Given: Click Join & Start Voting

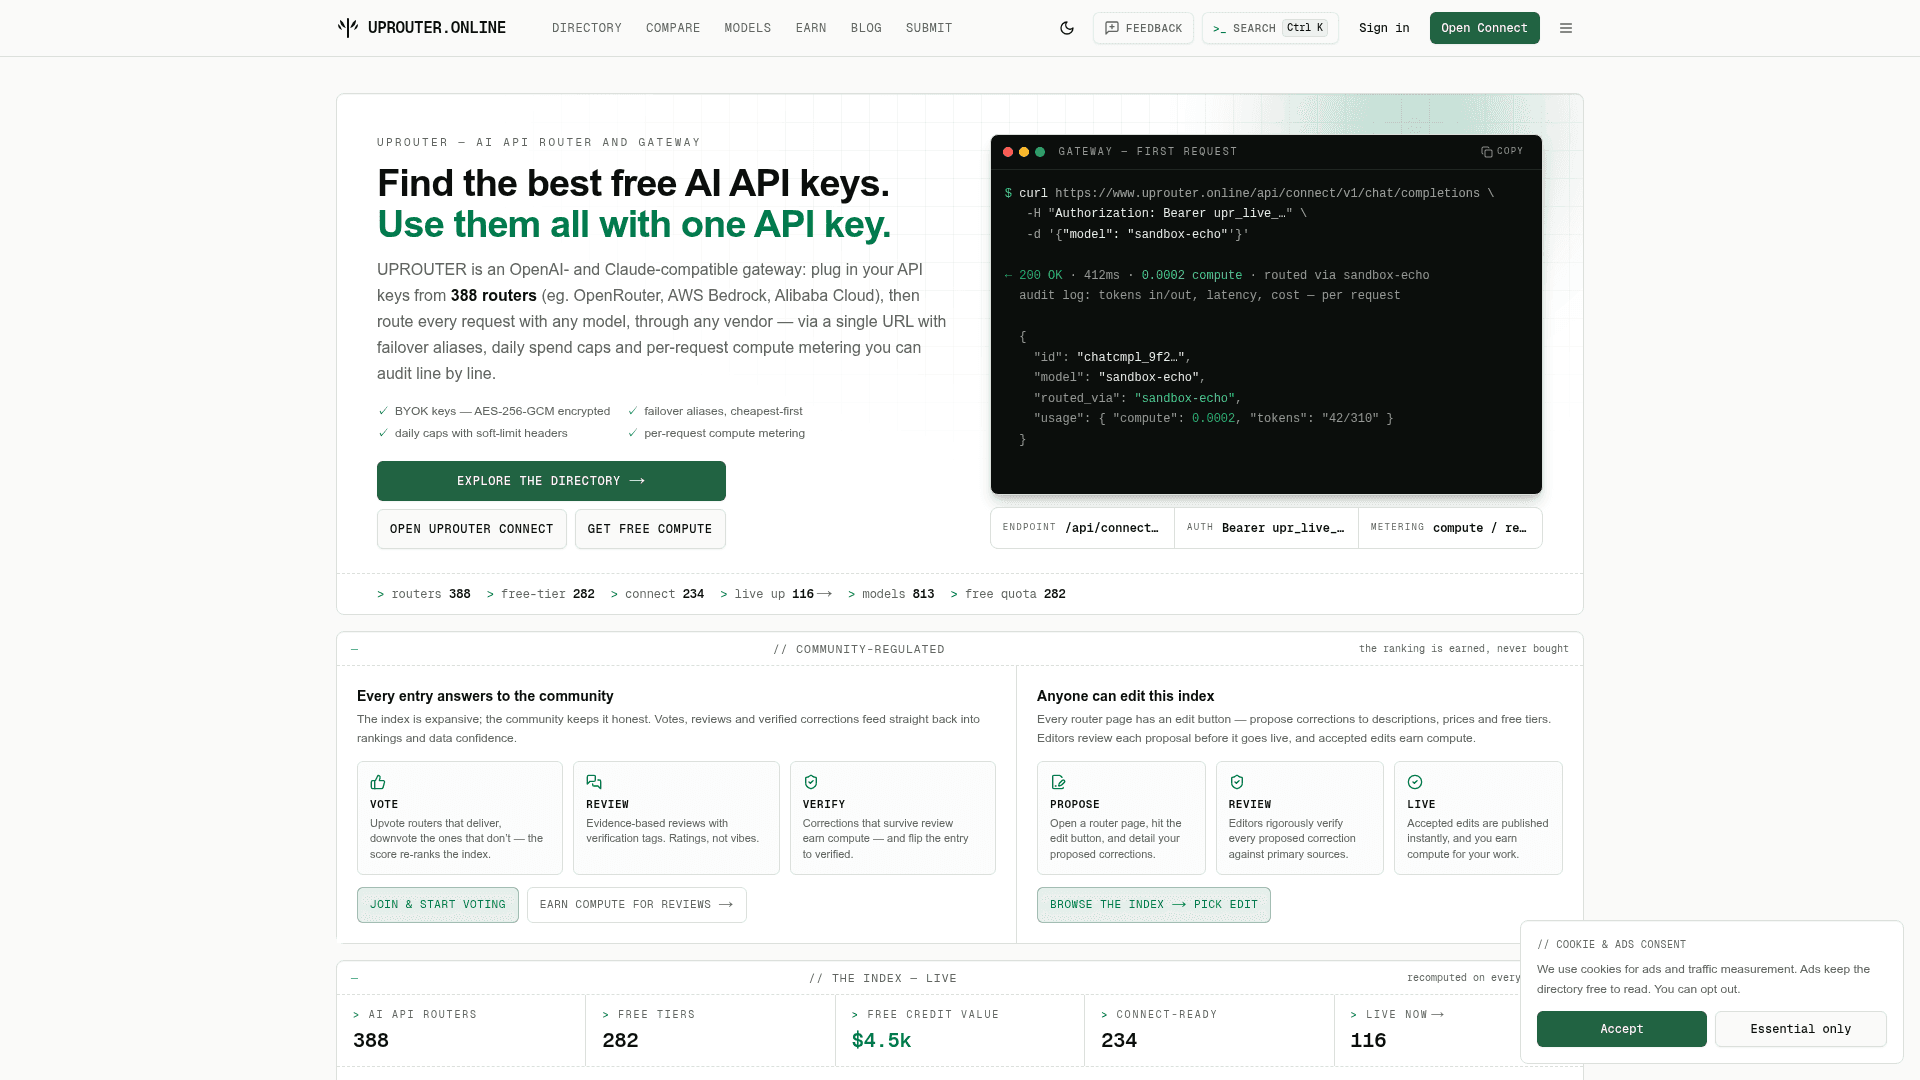Looking at the screenshot, I should [438, 905].
